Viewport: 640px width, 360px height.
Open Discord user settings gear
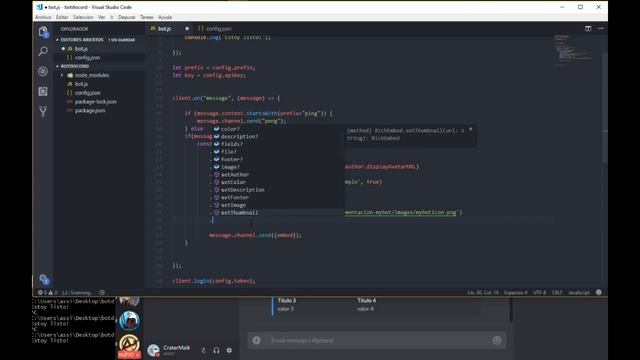[229, 350]
